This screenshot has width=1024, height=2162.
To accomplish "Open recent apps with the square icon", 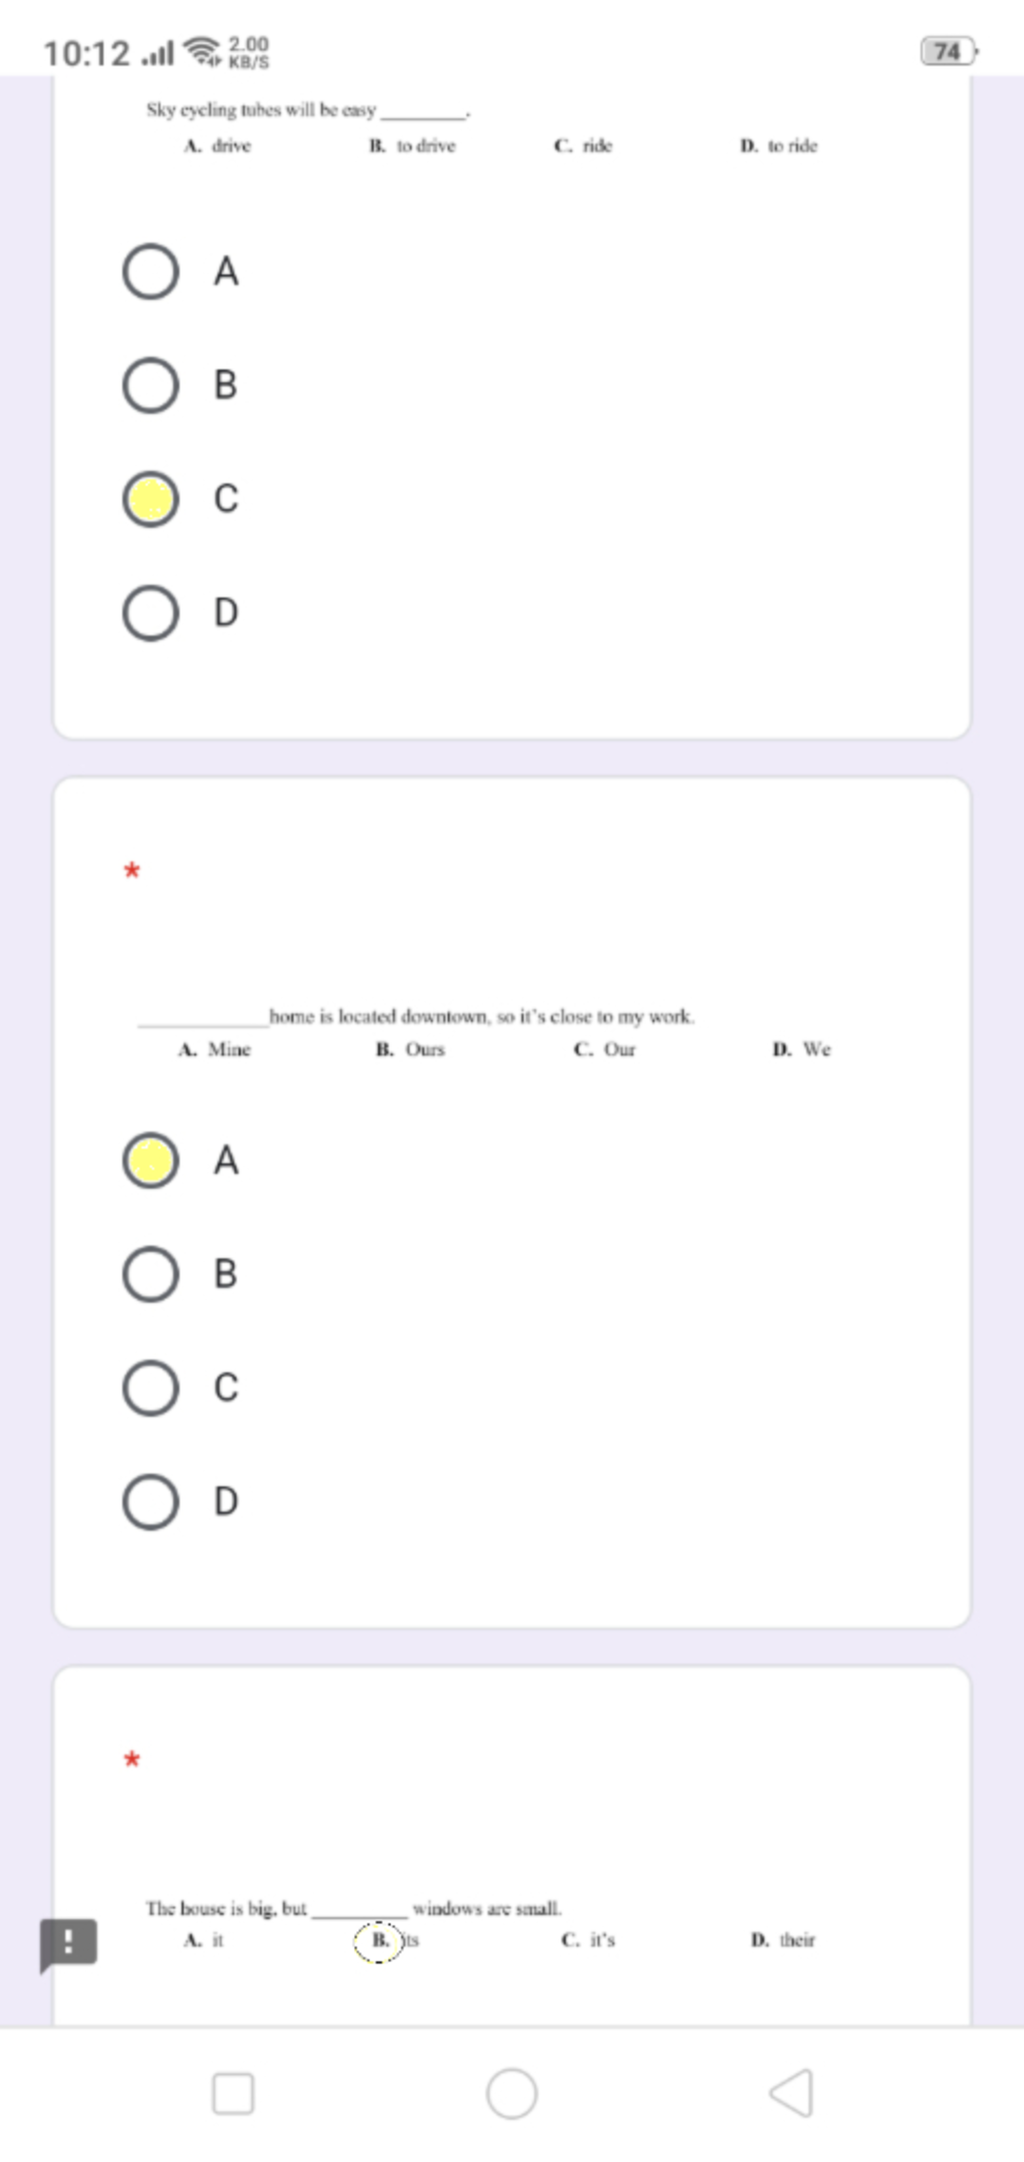I will tap(233, 2093).
